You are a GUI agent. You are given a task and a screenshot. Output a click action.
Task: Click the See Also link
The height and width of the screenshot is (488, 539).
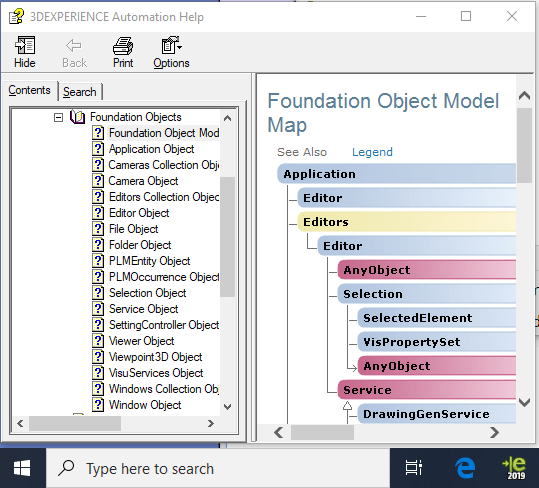click(302, 152)
